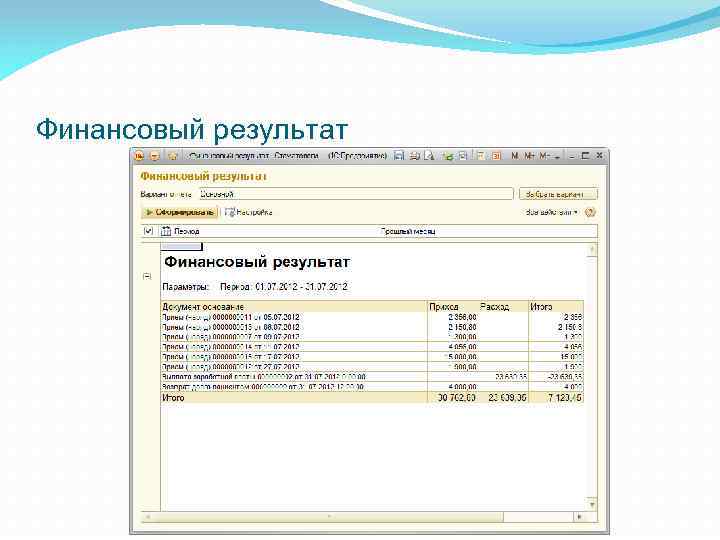Open the Calendar icon in title bar

tap(496, 156)
